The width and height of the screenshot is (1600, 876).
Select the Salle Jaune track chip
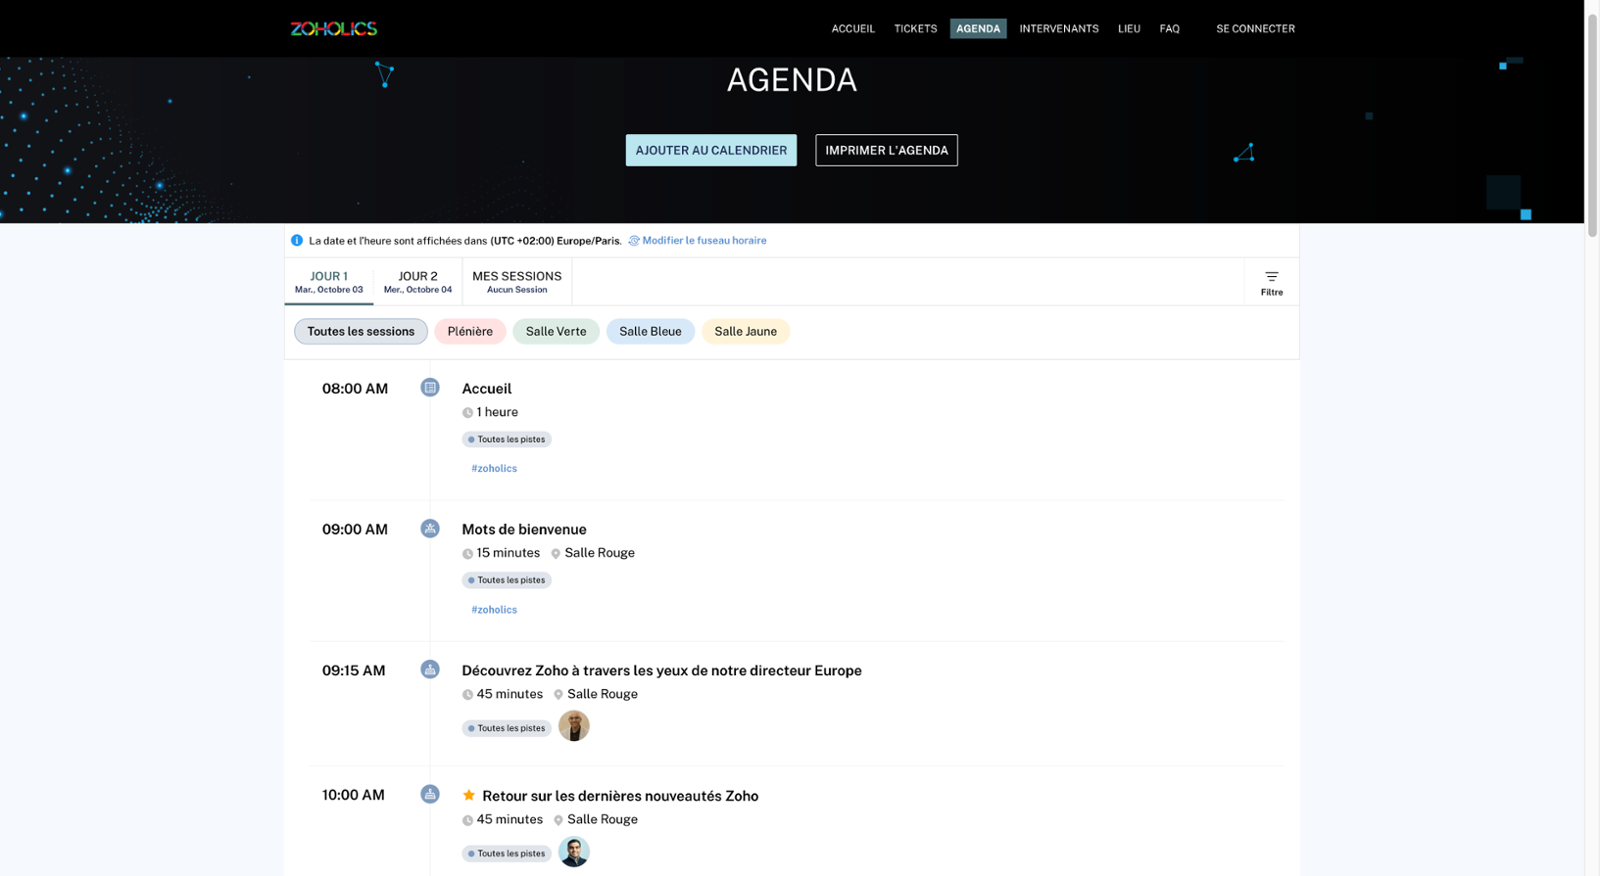[745, 332]
